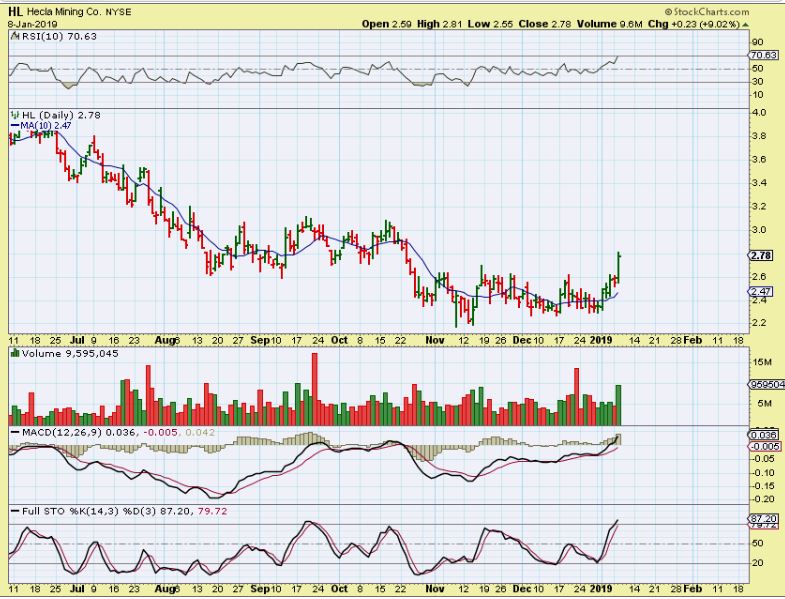
Task: Click the 4.0 label on the price axis
Action: click(x=759, y=112)
